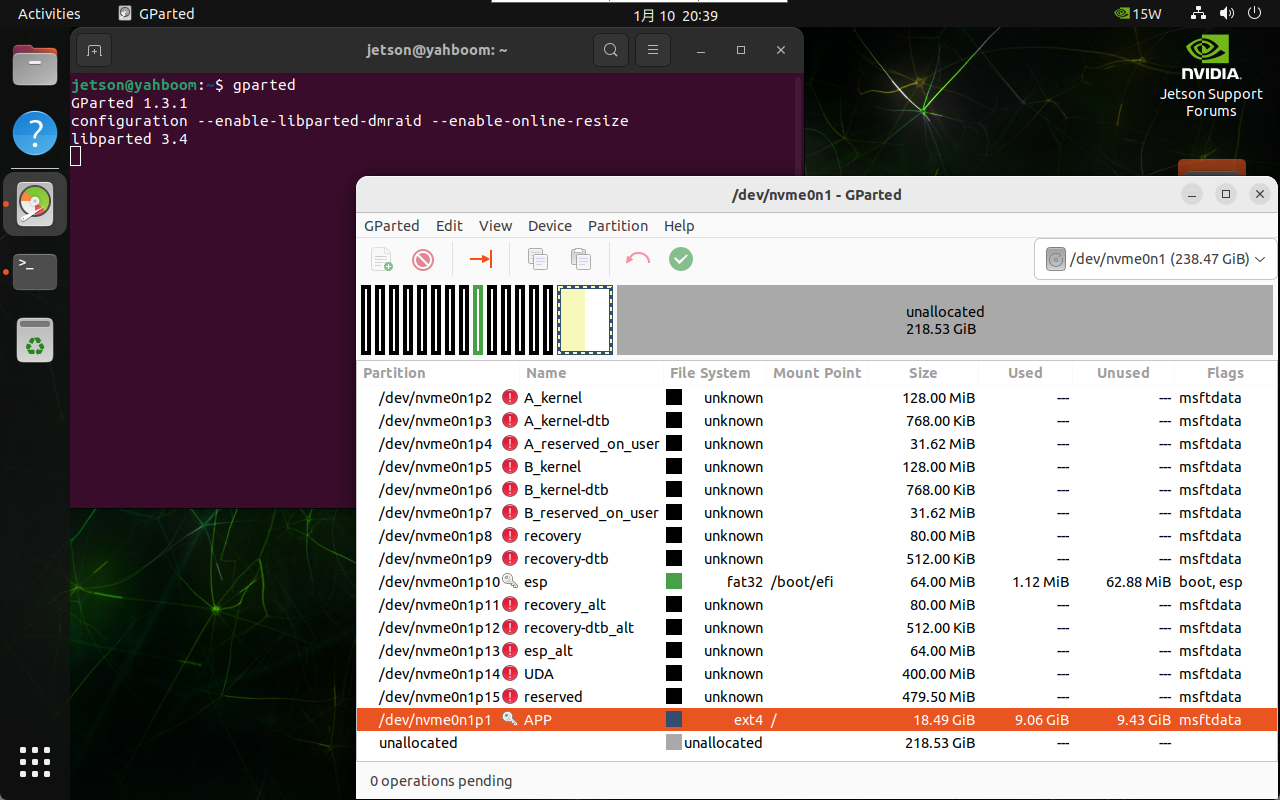The height and width of the screenshot is (800, 1280).
Task: Click the green Apply All Operations checkmark
Action: pos(681,260)
